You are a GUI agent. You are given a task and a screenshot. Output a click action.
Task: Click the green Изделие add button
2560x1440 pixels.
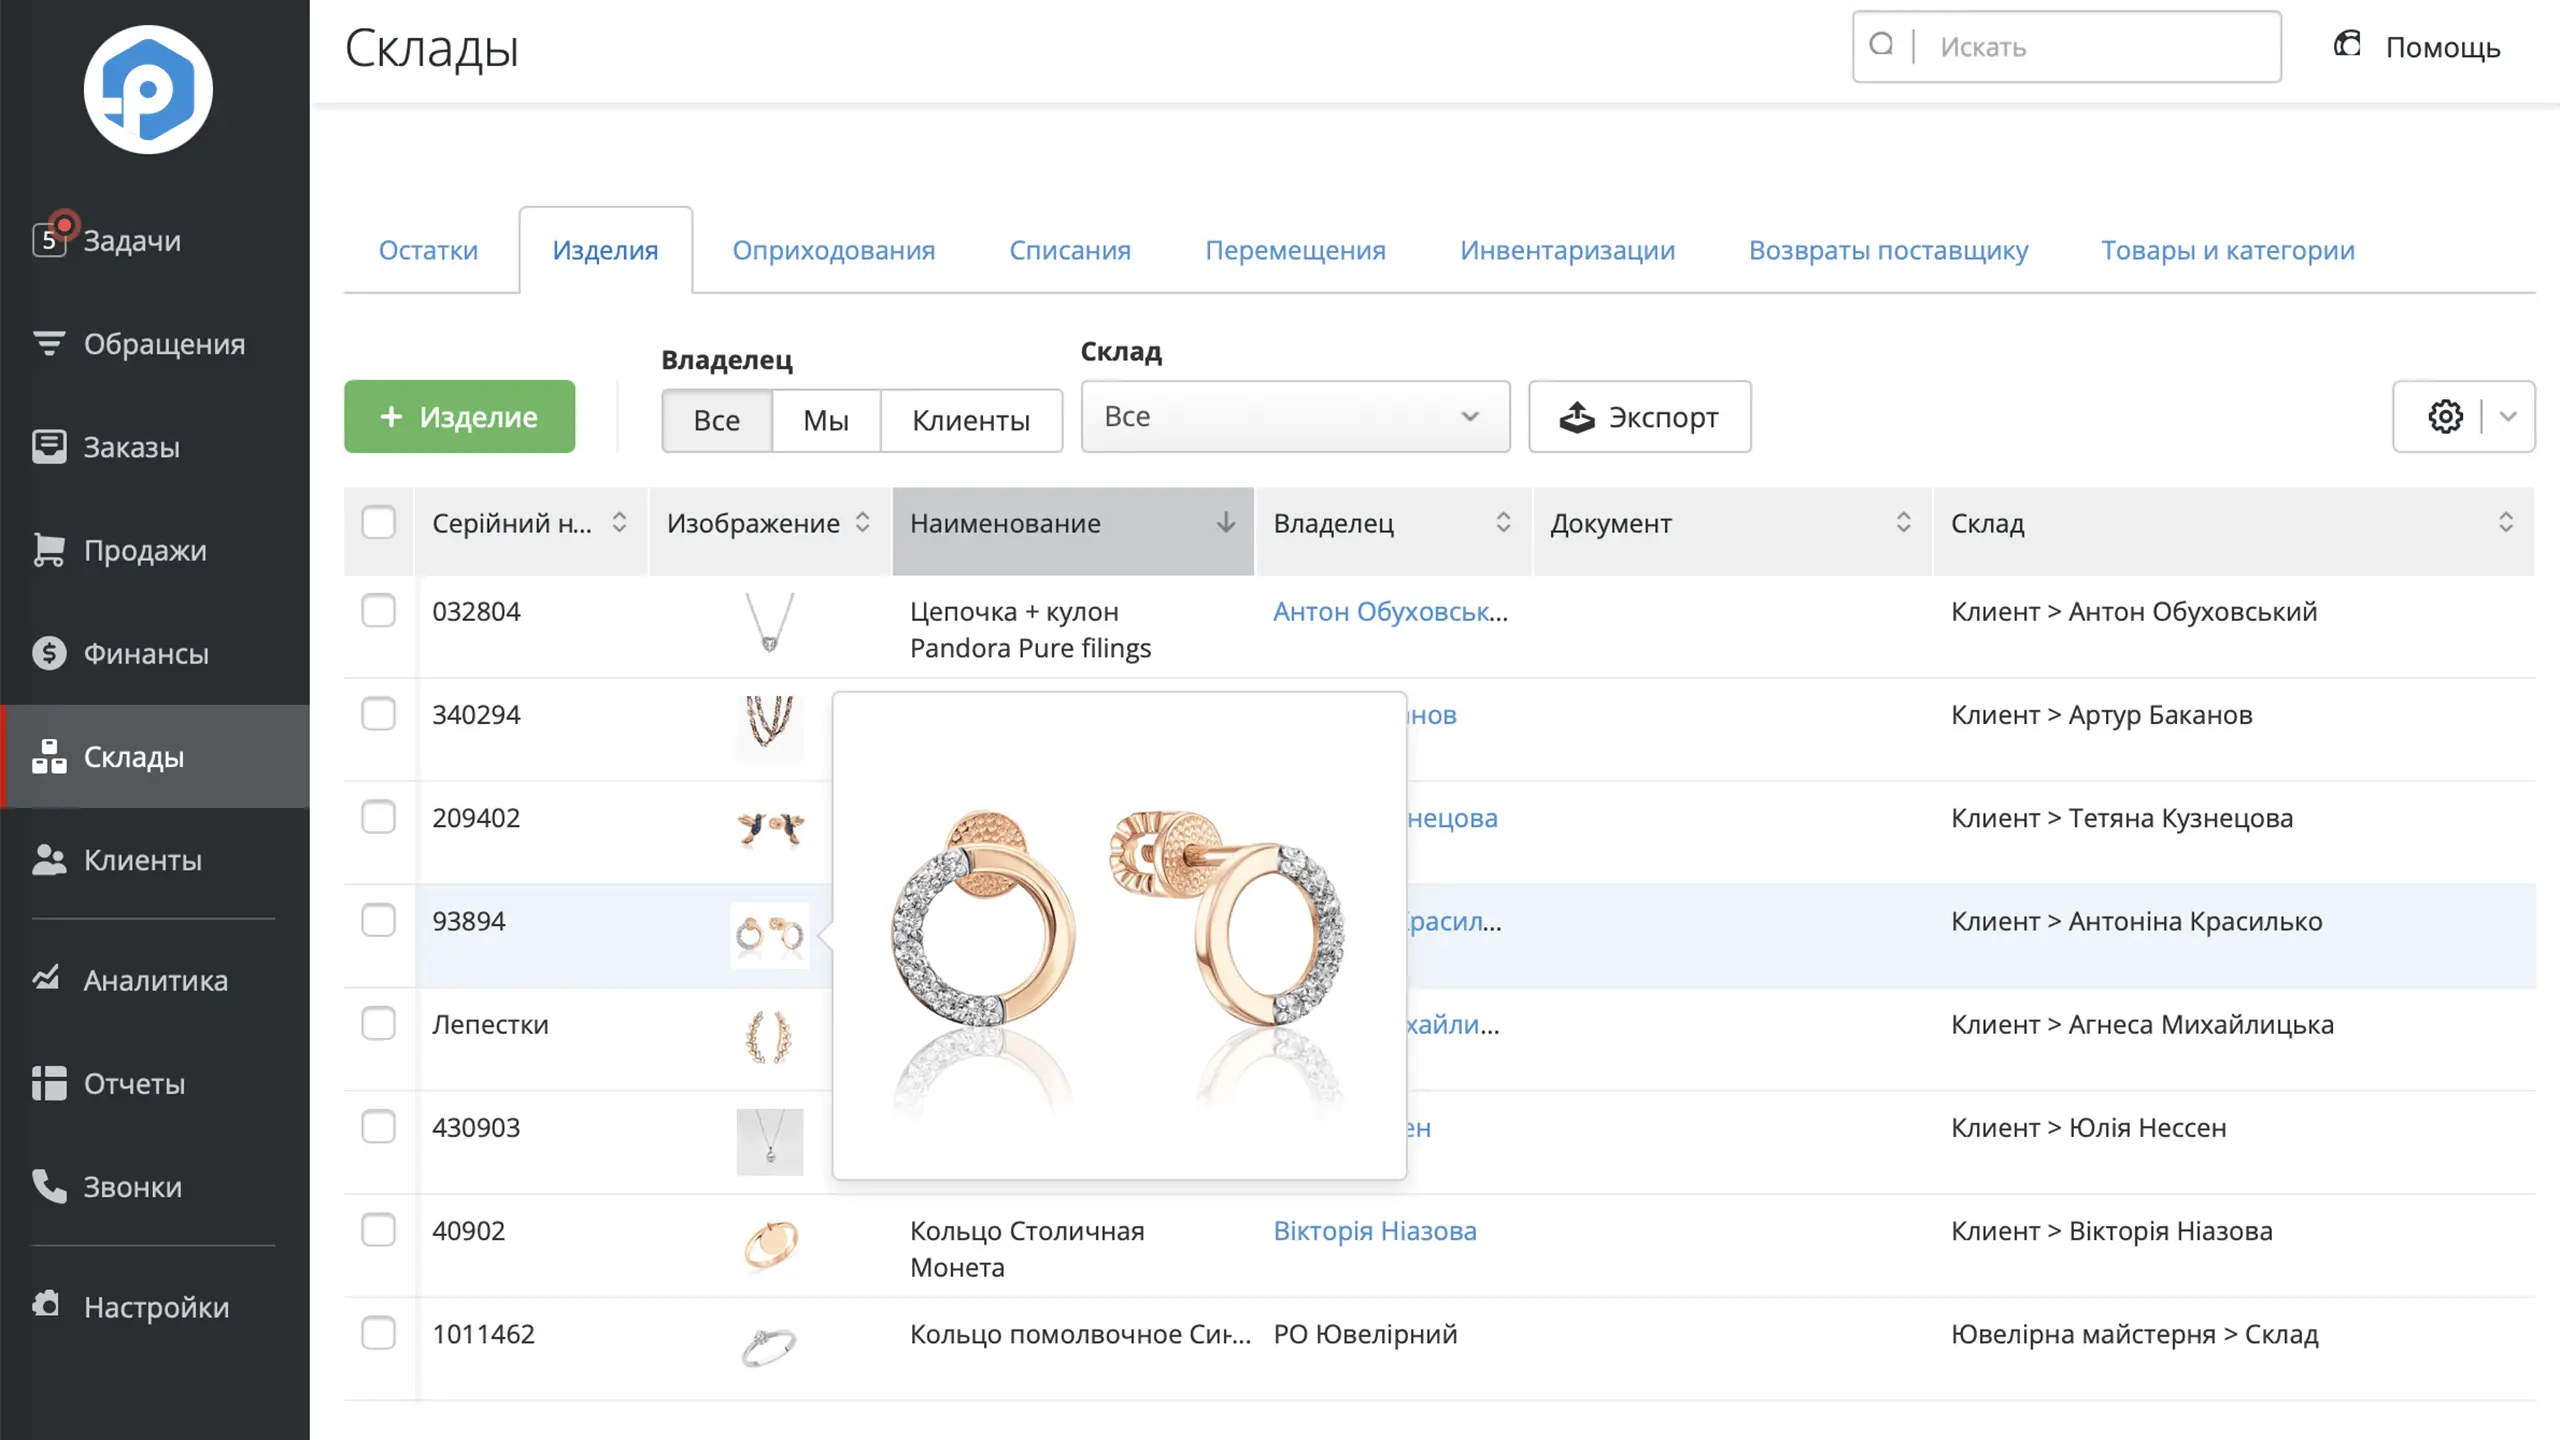click(460, 416)
